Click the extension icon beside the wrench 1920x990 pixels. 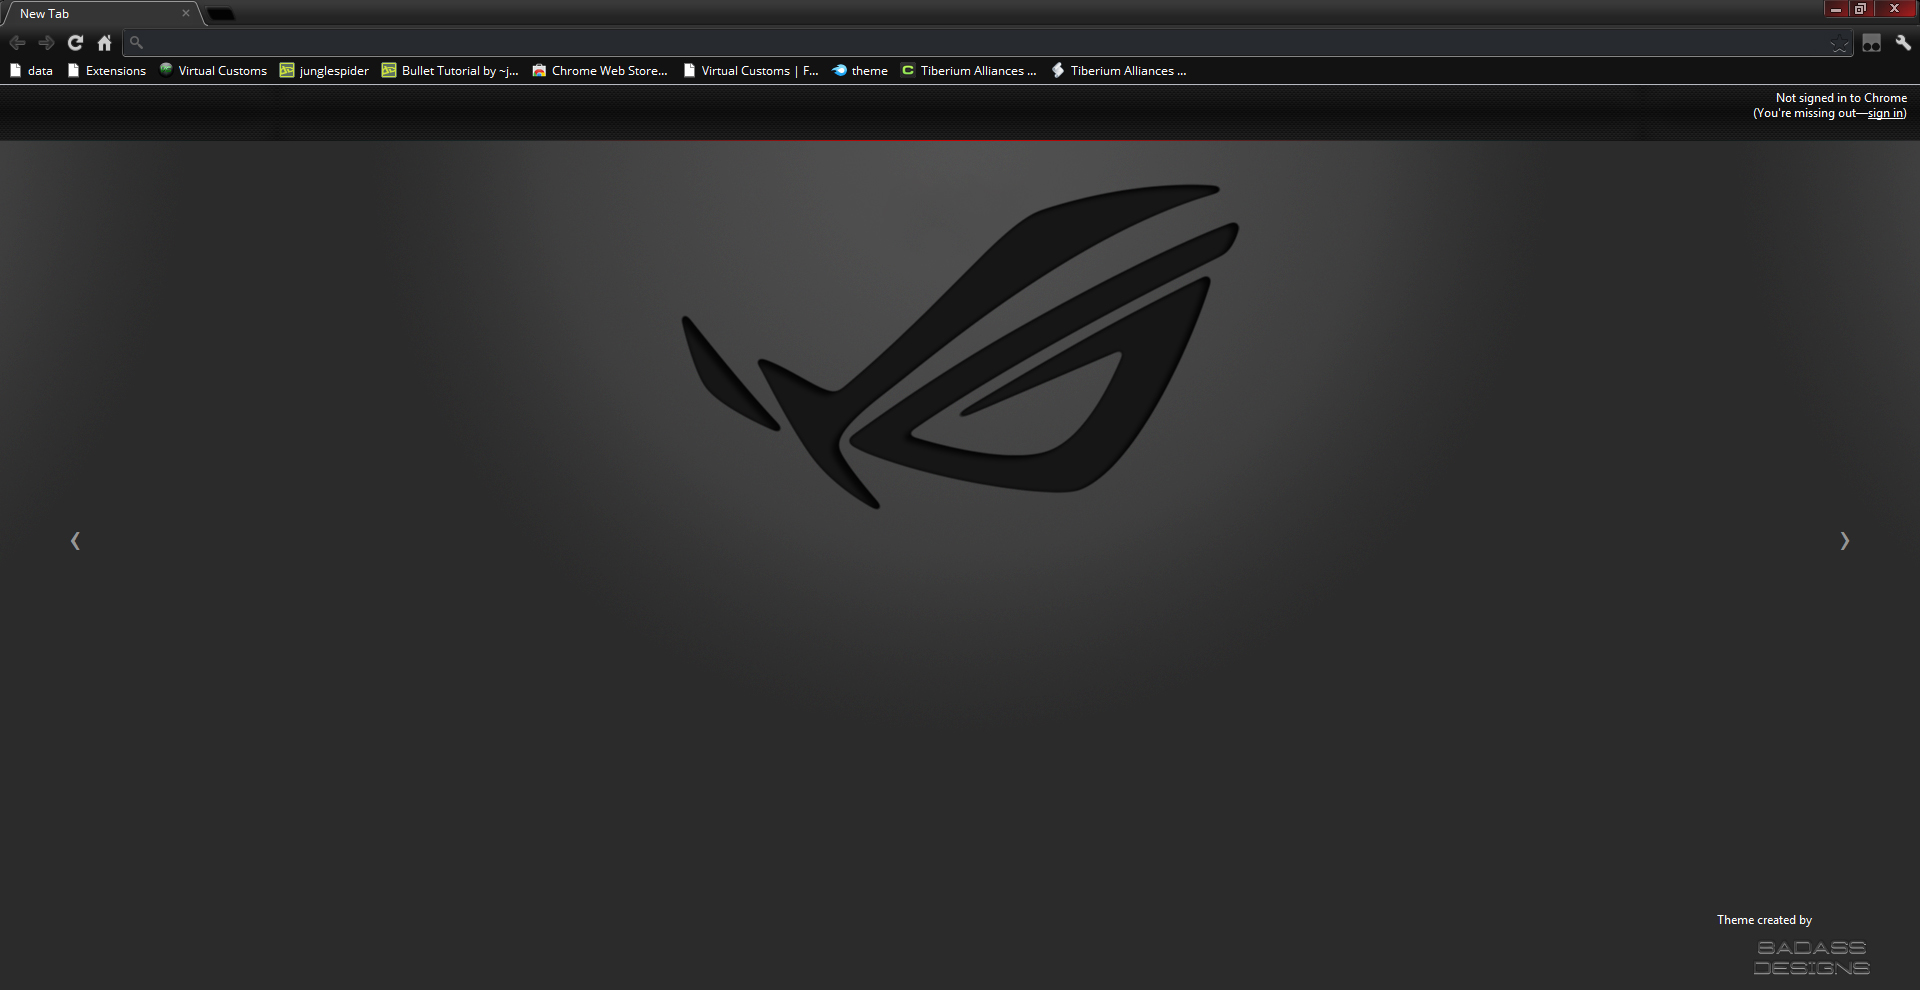tap(1871, 43)
